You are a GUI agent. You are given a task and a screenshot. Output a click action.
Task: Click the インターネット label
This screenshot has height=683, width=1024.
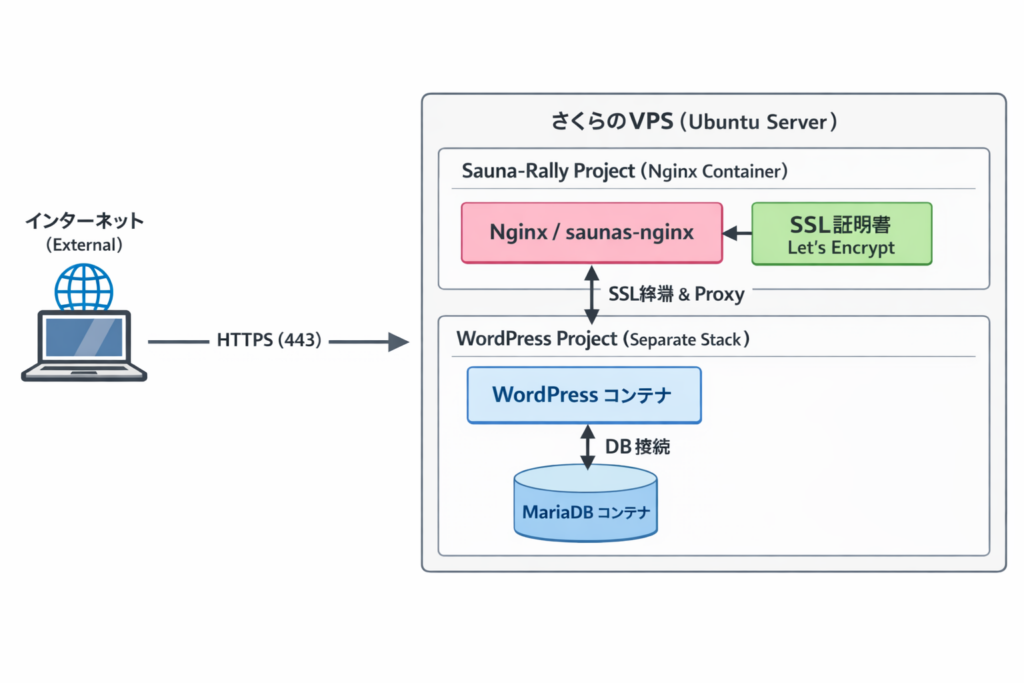coord(85,221)
